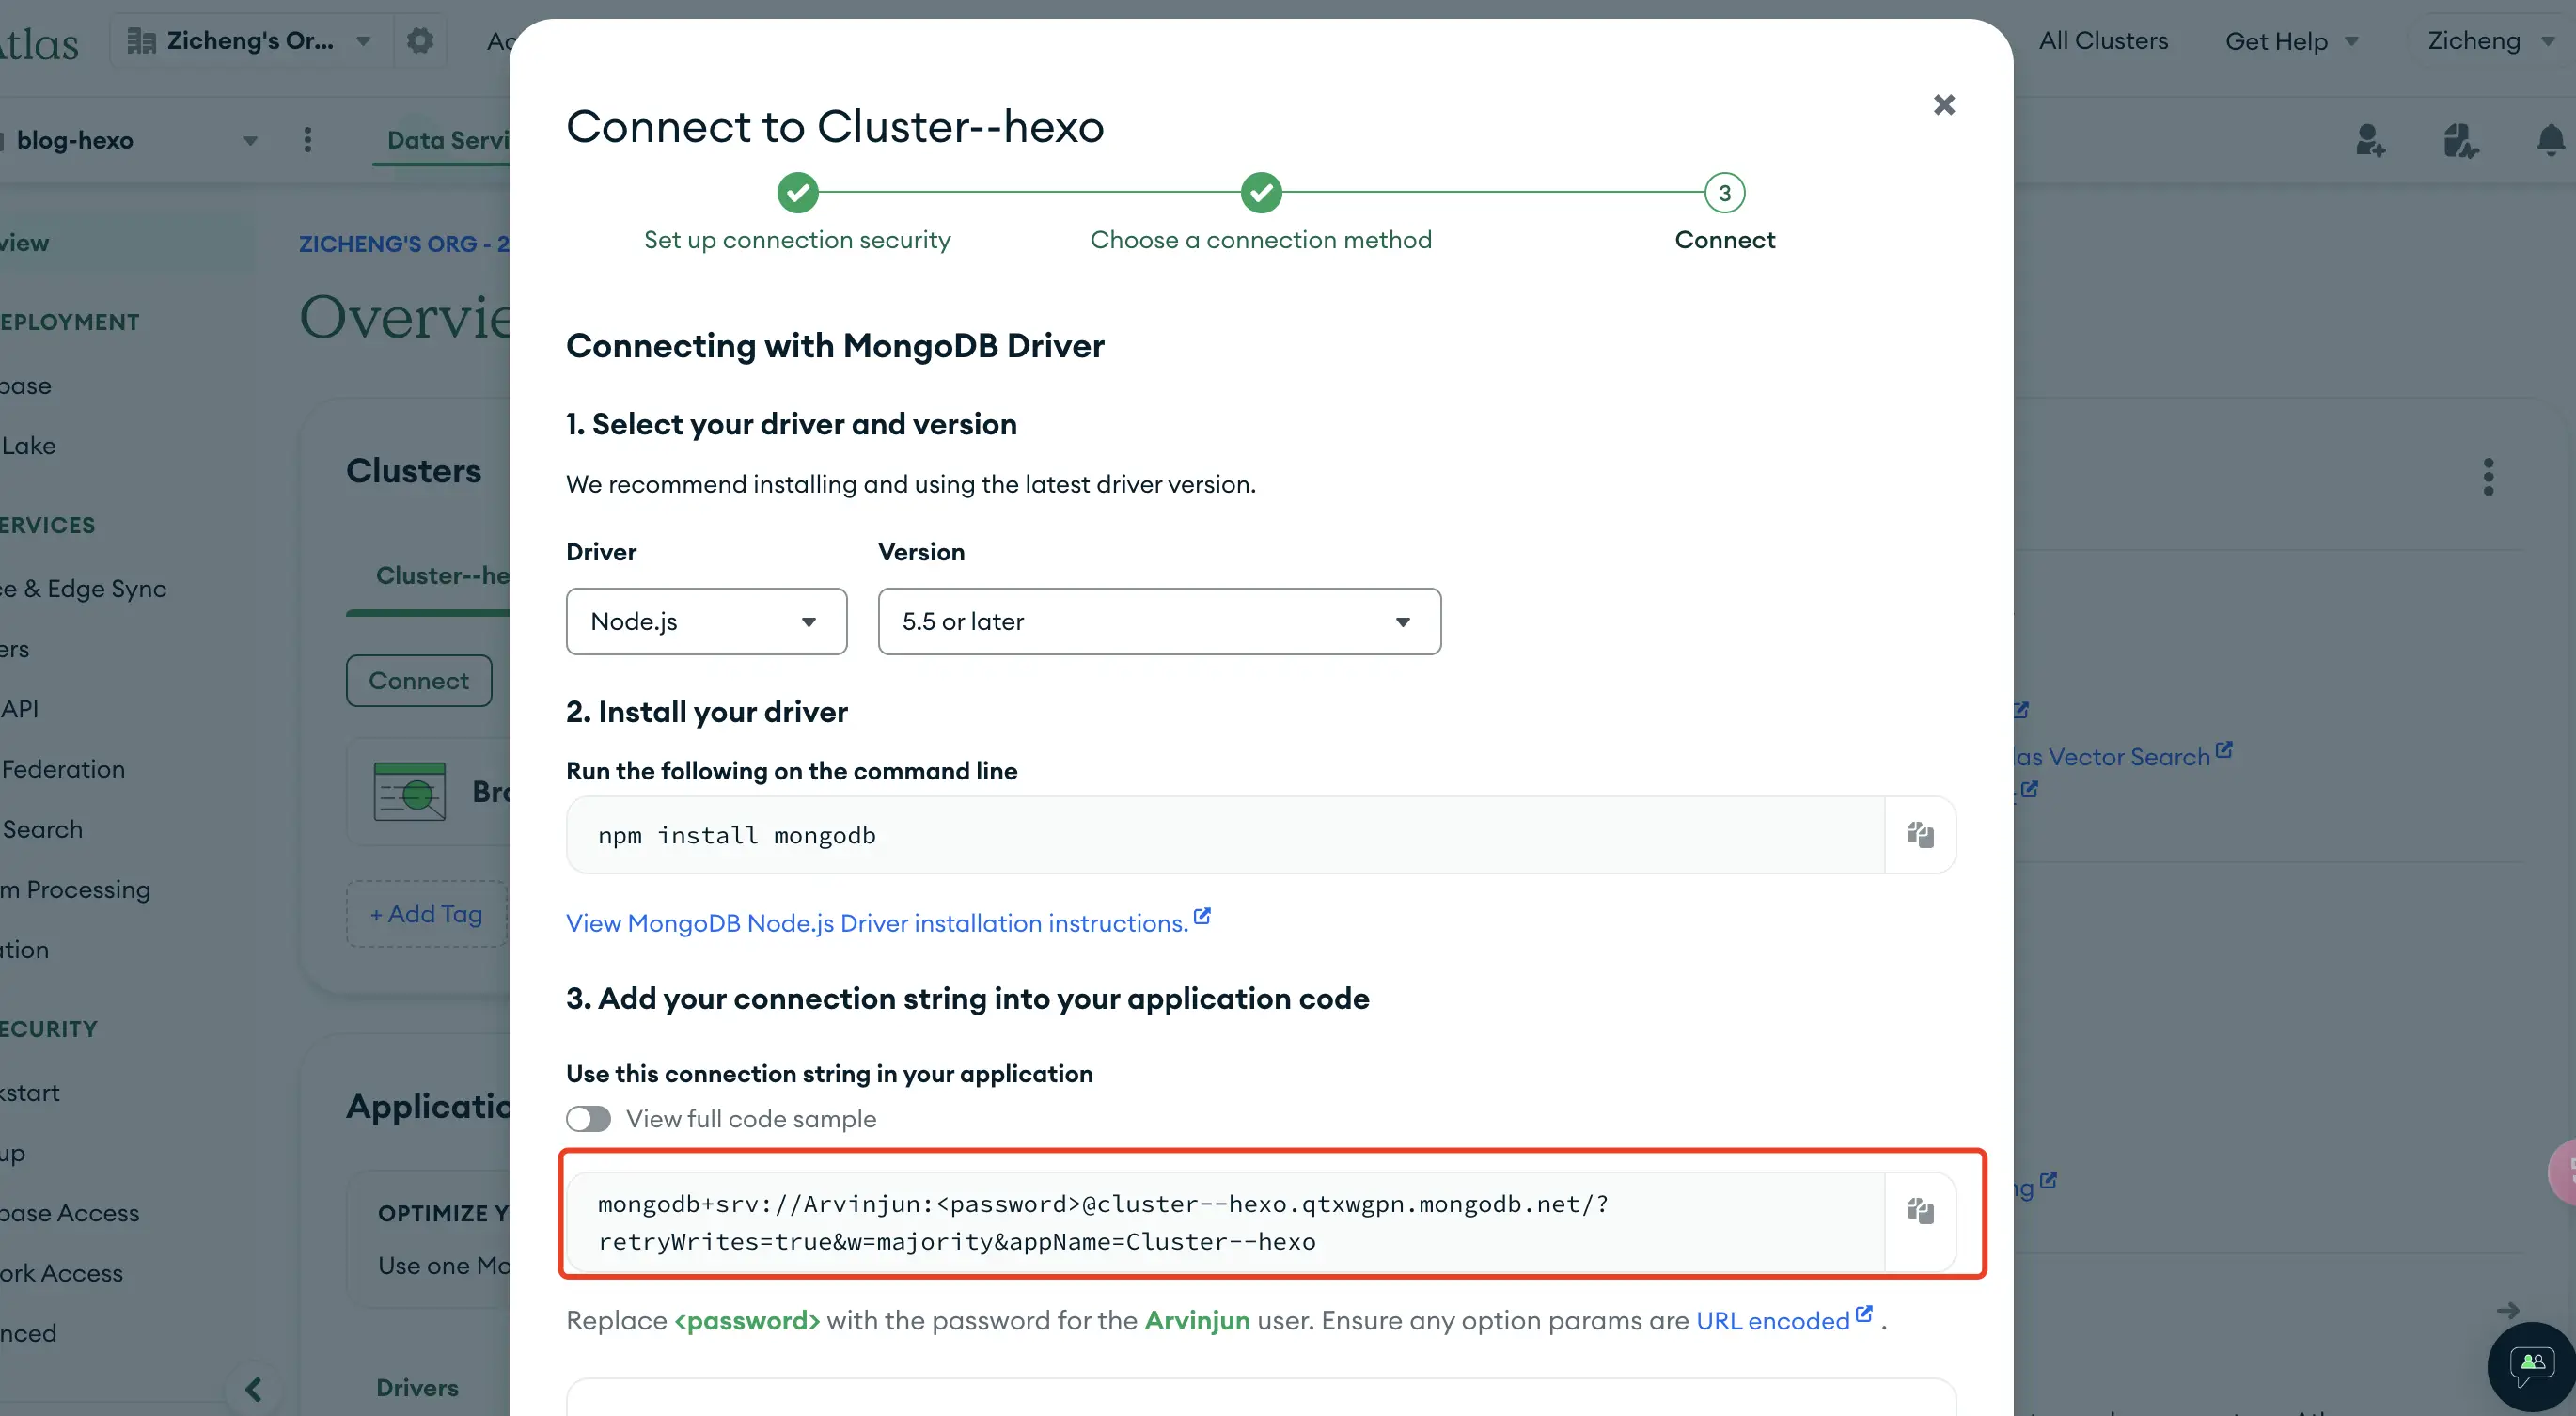The image size is (2576, 1416).
Task: Go back to Choose a connection method step
Action: click(1261, 213)
